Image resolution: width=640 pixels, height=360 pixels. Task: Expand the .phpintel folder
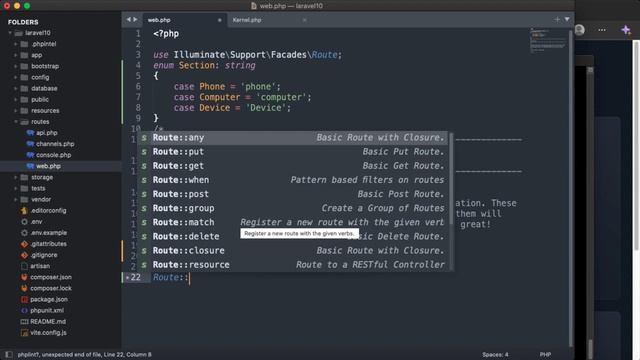click(x=16, y=44)
